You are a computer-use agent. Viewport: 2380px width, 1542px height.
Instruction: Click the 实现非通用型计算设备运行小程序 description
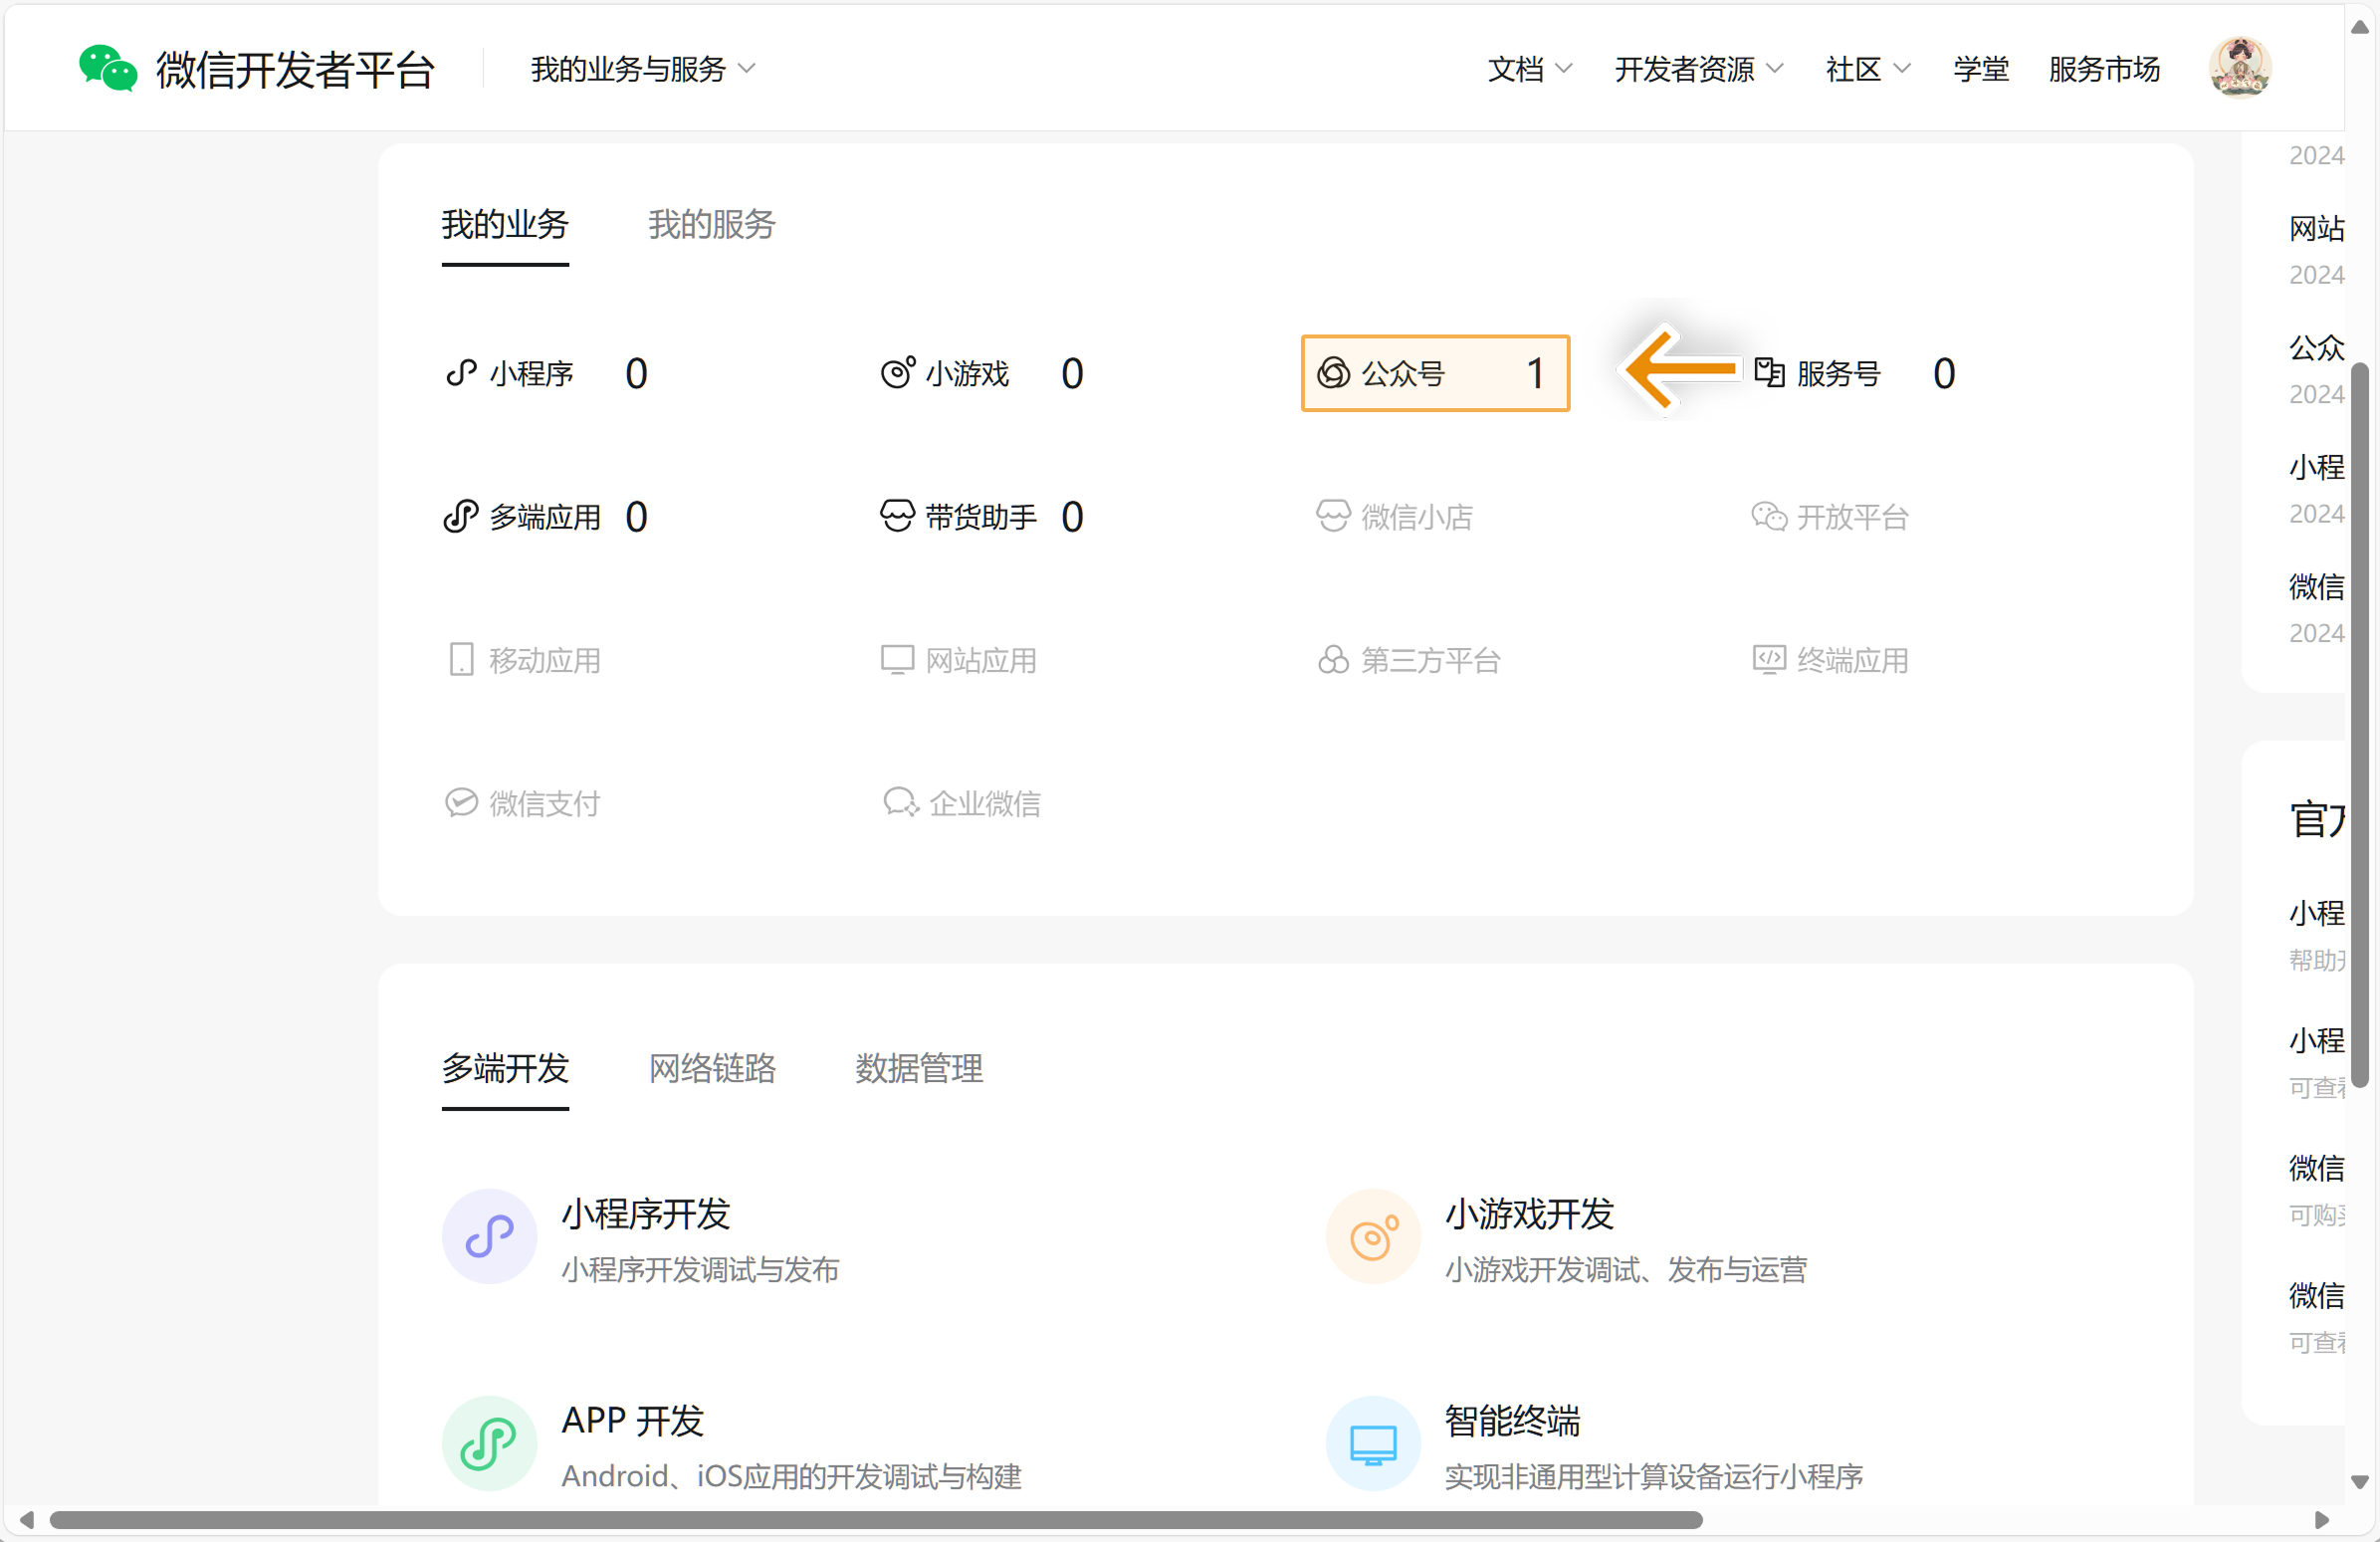point(1654,1477)
